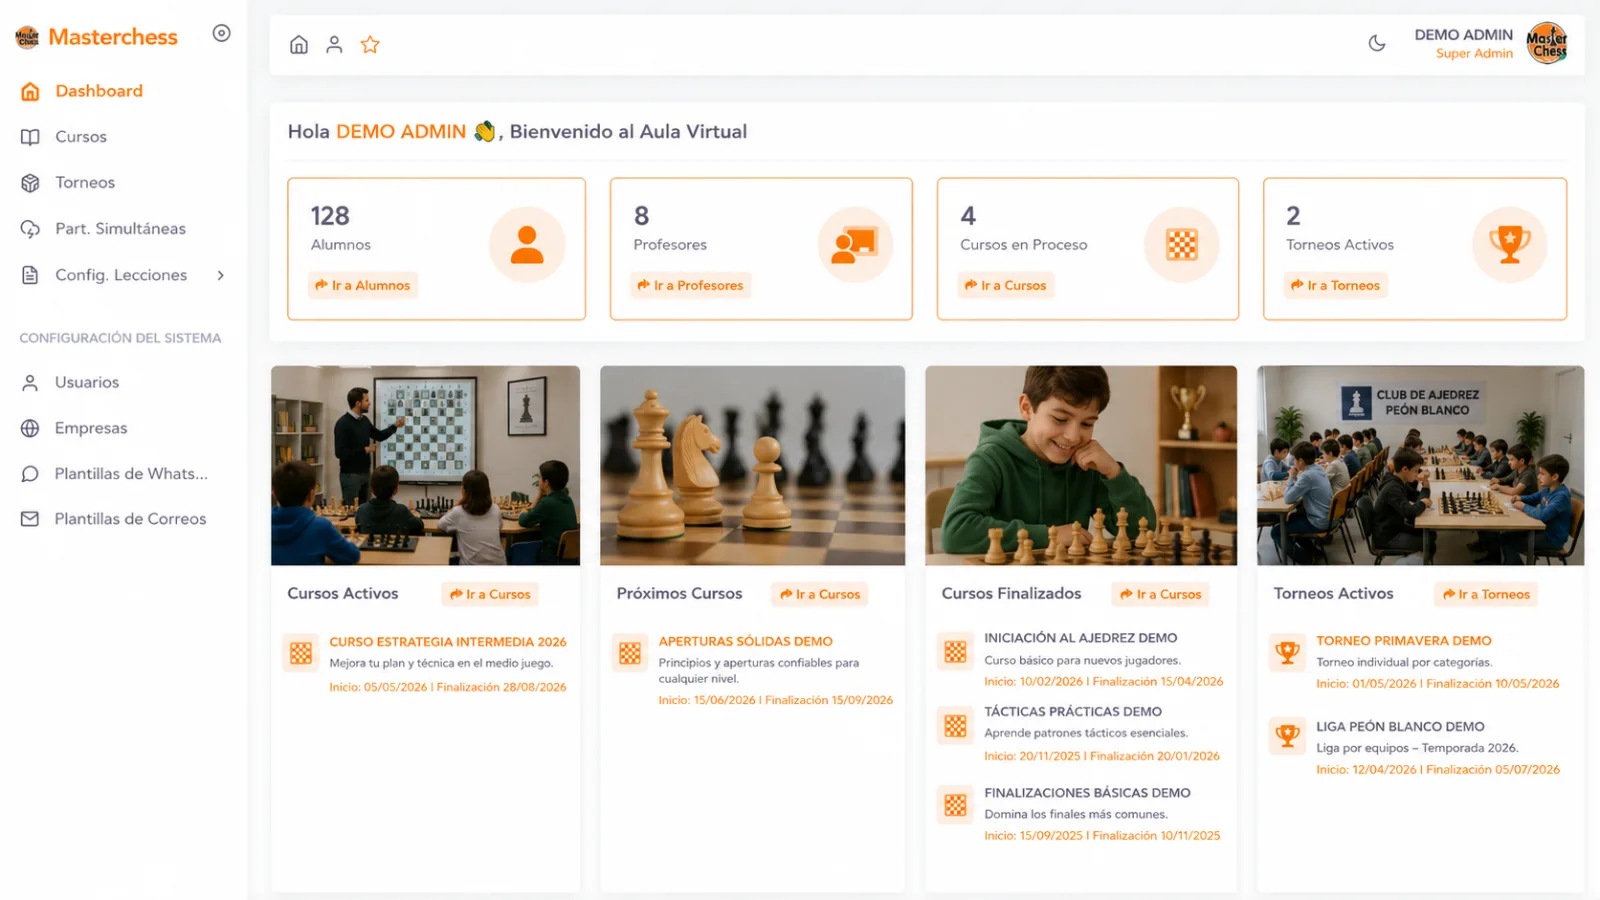
Task: Toggle dark mode with the moon icon
Action: 1377,43
